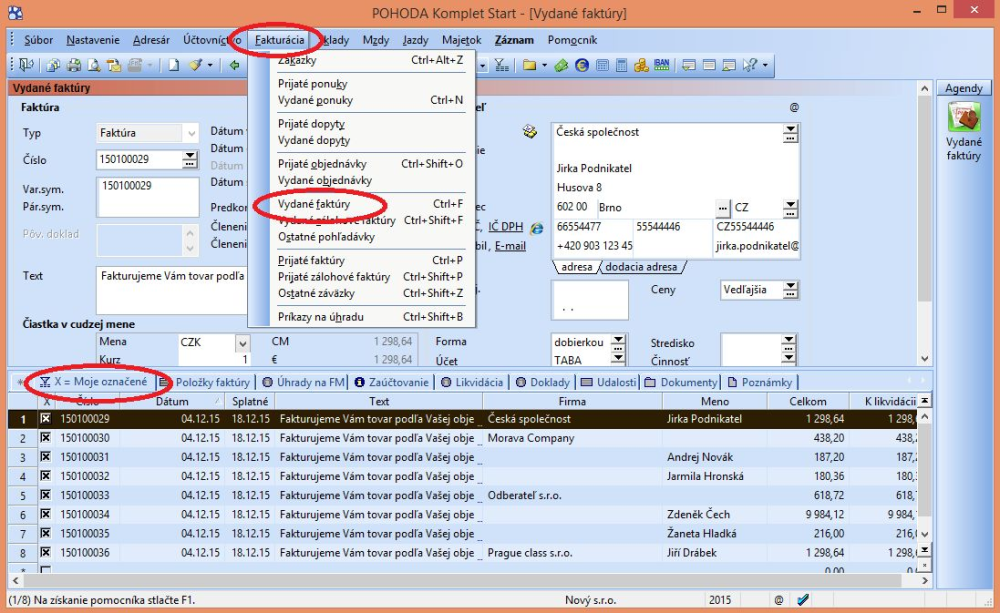Click the third window layout icon
1000x613 pixels.
(x=728, y=65)
